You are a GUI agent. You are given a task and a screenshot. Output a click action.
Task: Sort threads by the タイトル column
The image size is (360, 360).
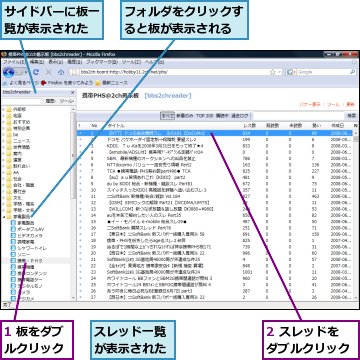116,126
